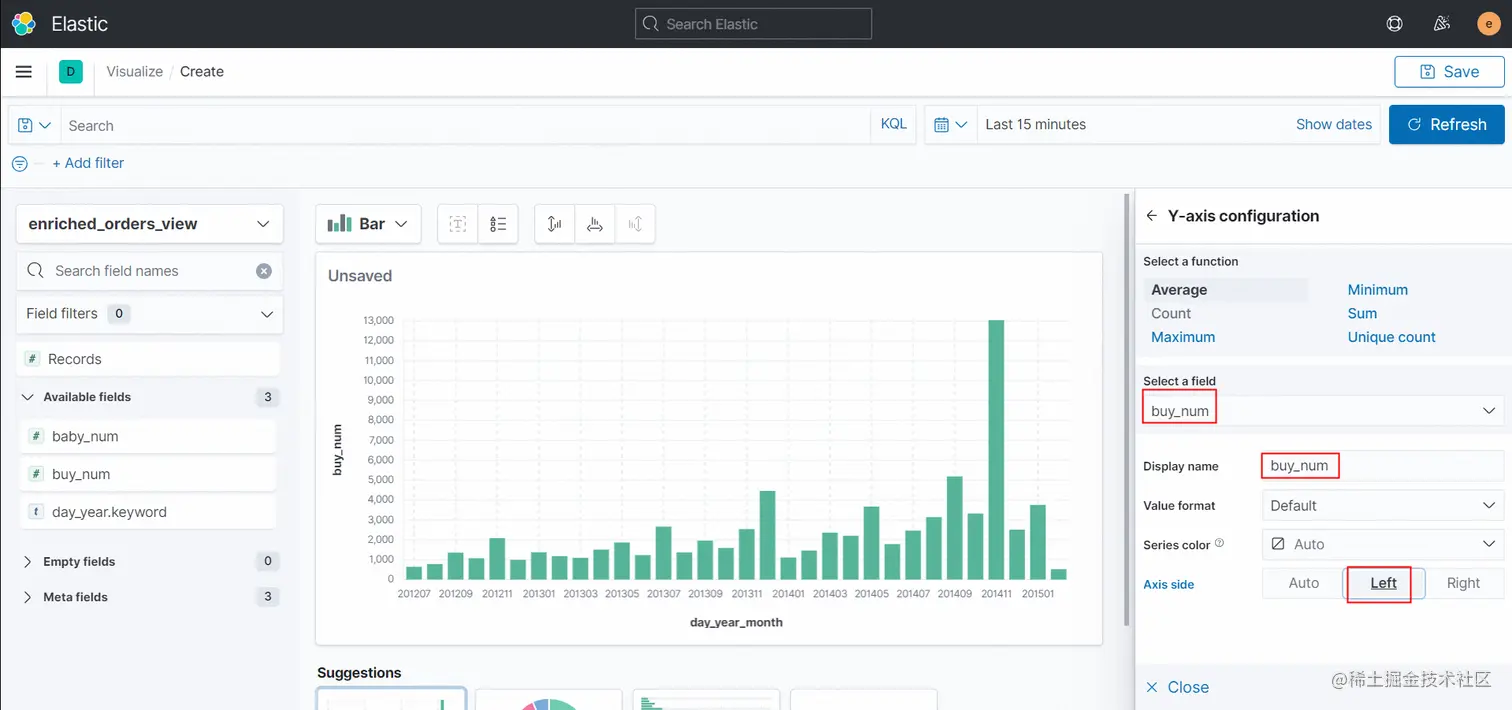Screen dimensions: 1512x710
Task: Click the Records field row
Action: 150,359
